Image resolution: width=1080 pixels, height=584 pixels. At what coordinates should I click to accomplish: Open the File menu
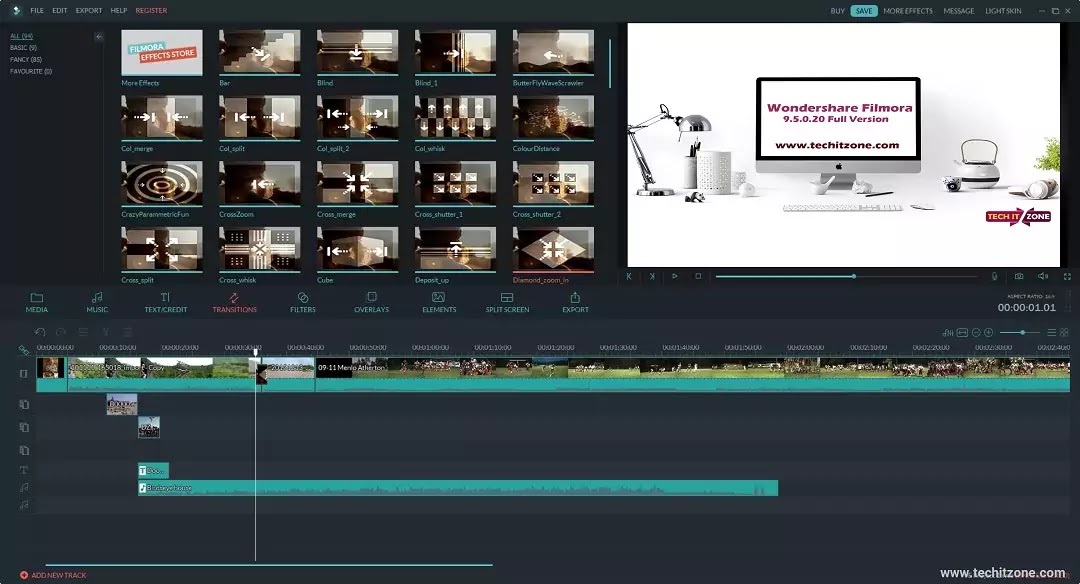tap(37, 10)
